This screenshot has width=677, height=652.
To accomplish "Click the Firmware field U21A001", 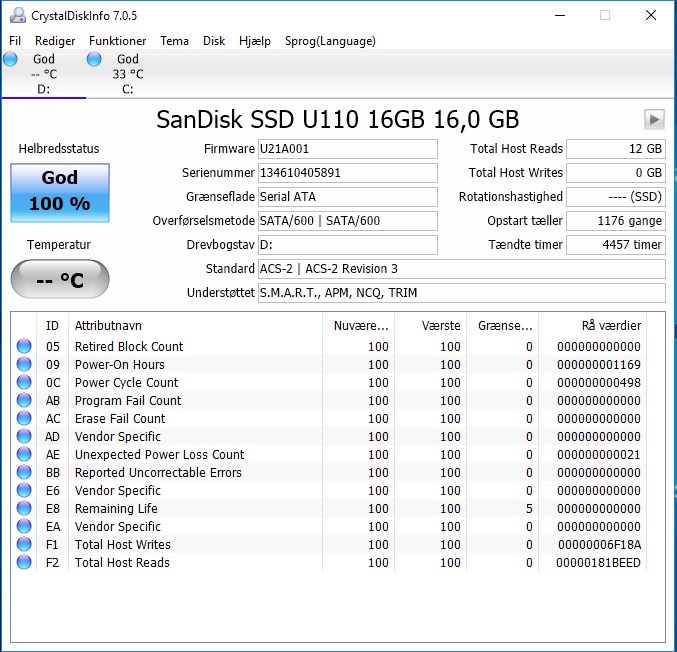I will click(348, 149).
